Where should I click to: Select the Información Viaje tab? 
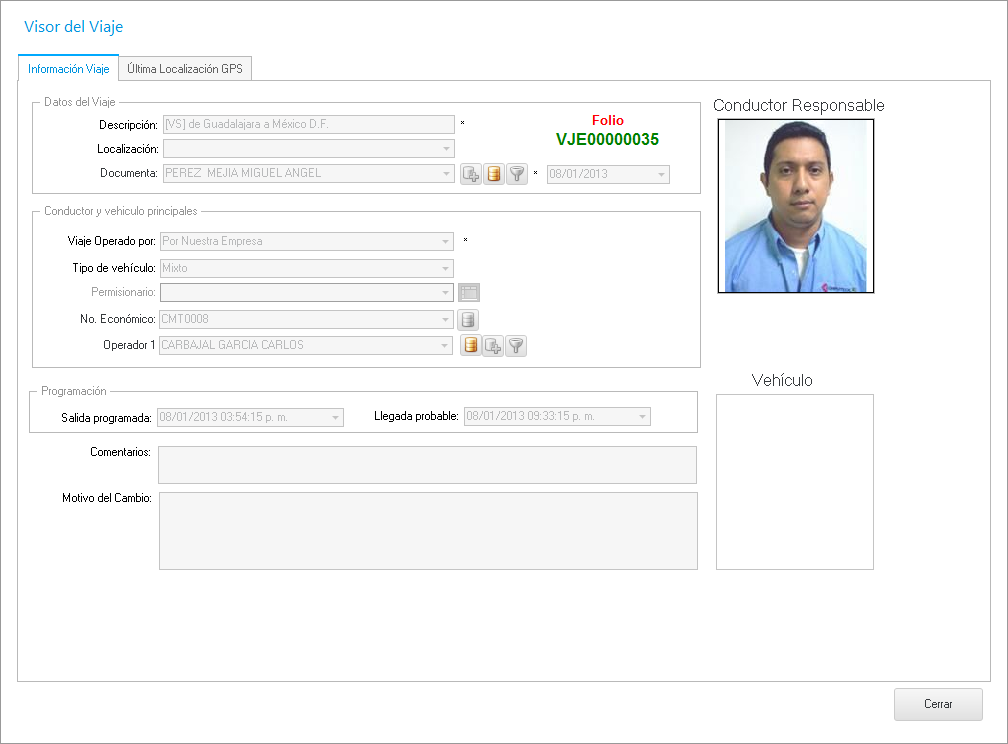point(69,69)
